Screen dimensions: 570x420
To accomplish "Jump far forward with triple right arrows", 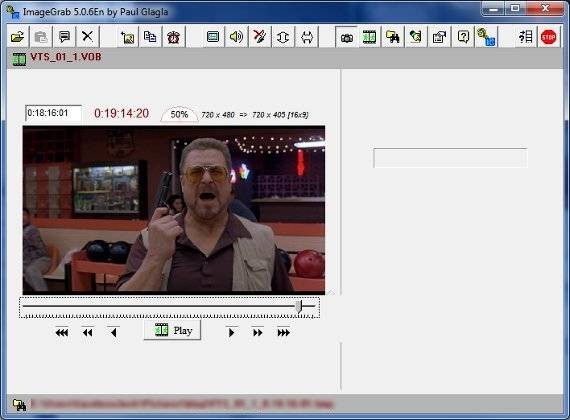I will 284,332.
